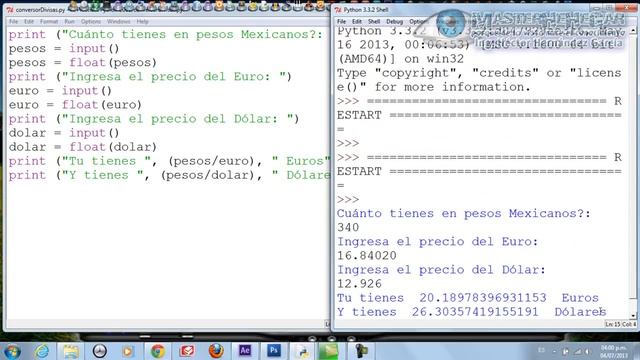Screen dimensions: 640x360
Task: Click code line 'dolar = float(dolar)'
Action: (83, 147)
